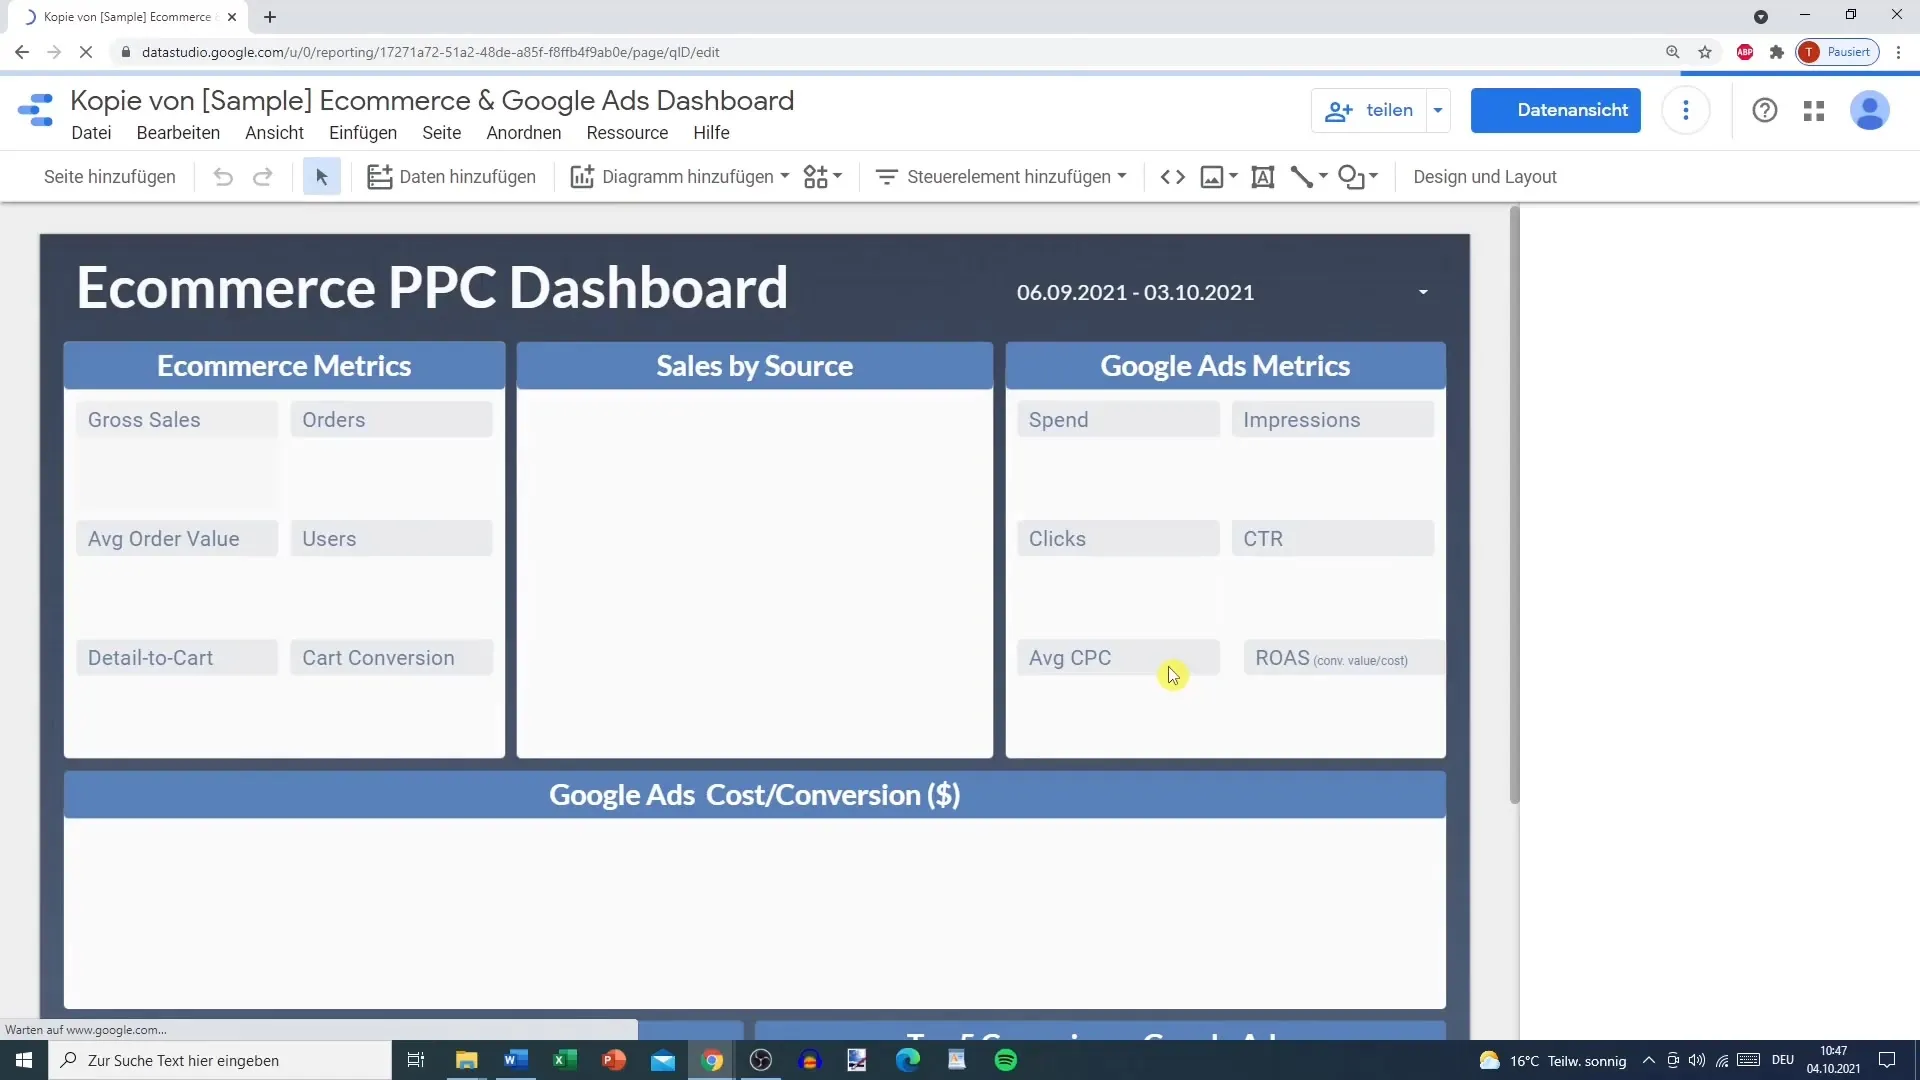This screenshot has width=1920, height=1080.
Task: Undo the last action with the undo arrow
Action: click(223, 177)
